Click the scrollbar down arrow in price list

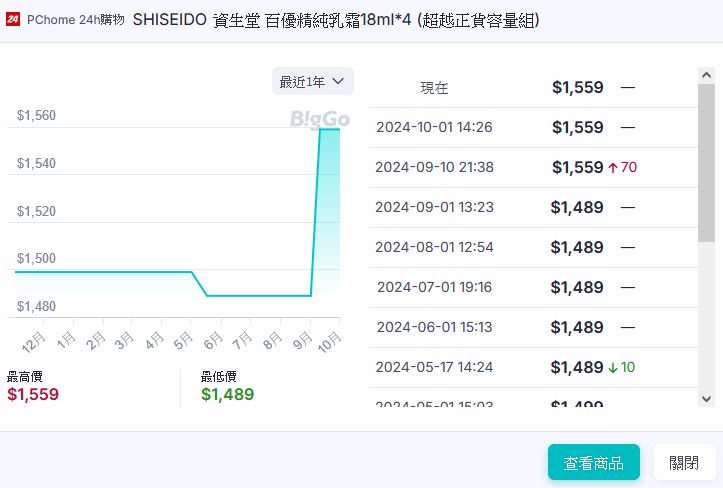[706, 400]
